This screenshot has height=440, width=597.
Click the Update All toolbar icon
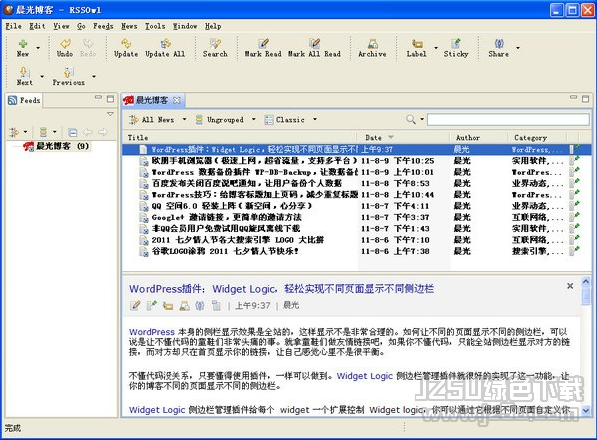click(x=166, y=48)
